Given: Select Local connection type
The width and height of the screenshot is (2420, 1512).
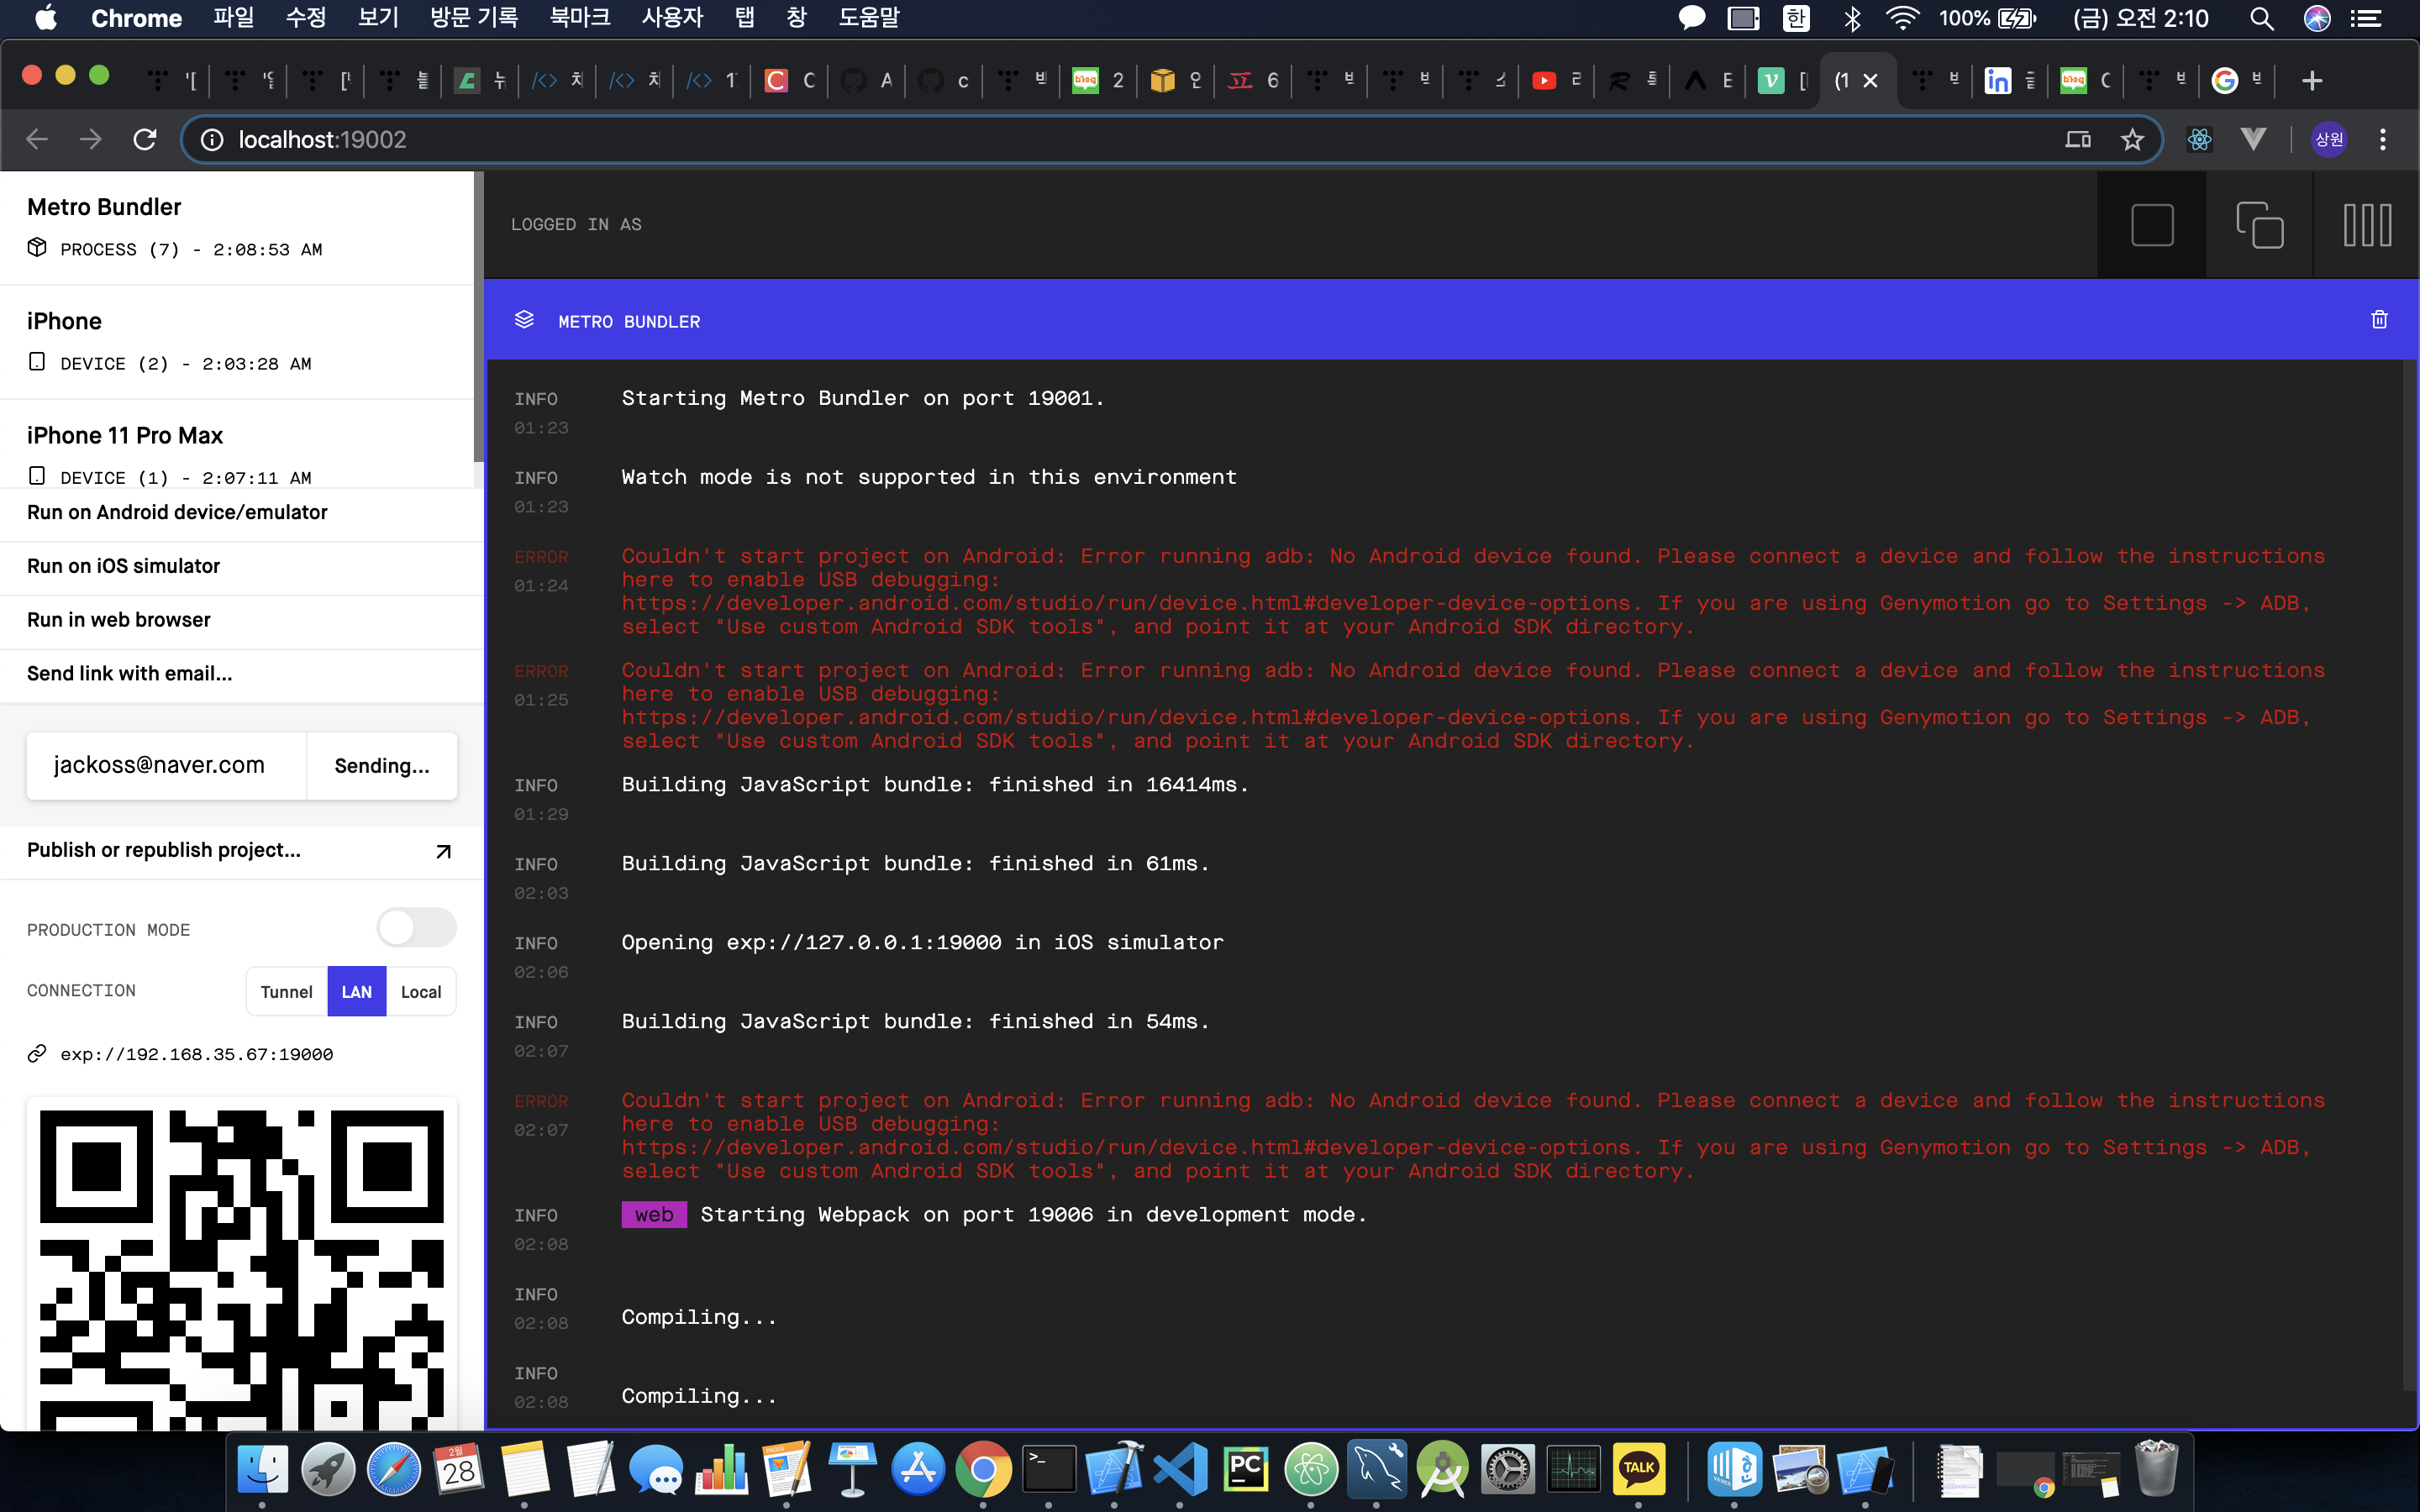Looking at the screenshot, I should point(421,992).
